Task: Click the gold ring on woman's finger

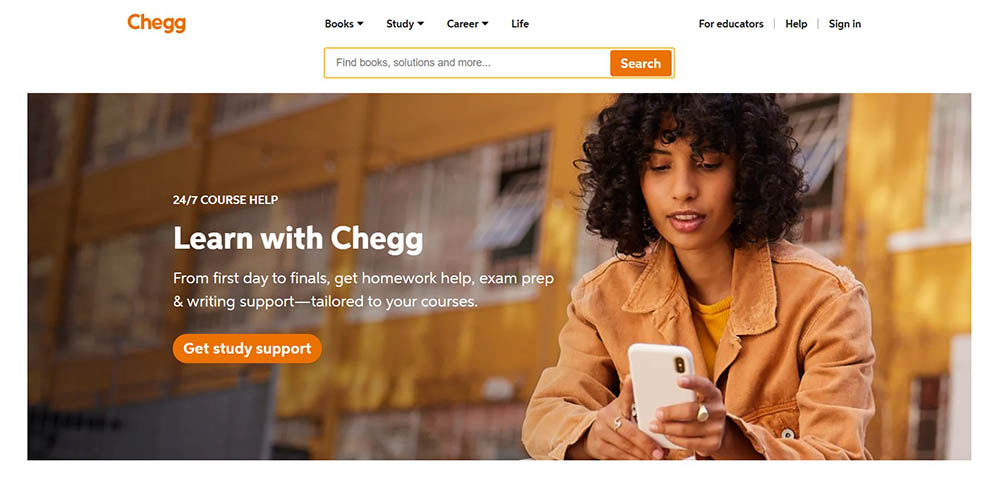Action: (702, 413)
